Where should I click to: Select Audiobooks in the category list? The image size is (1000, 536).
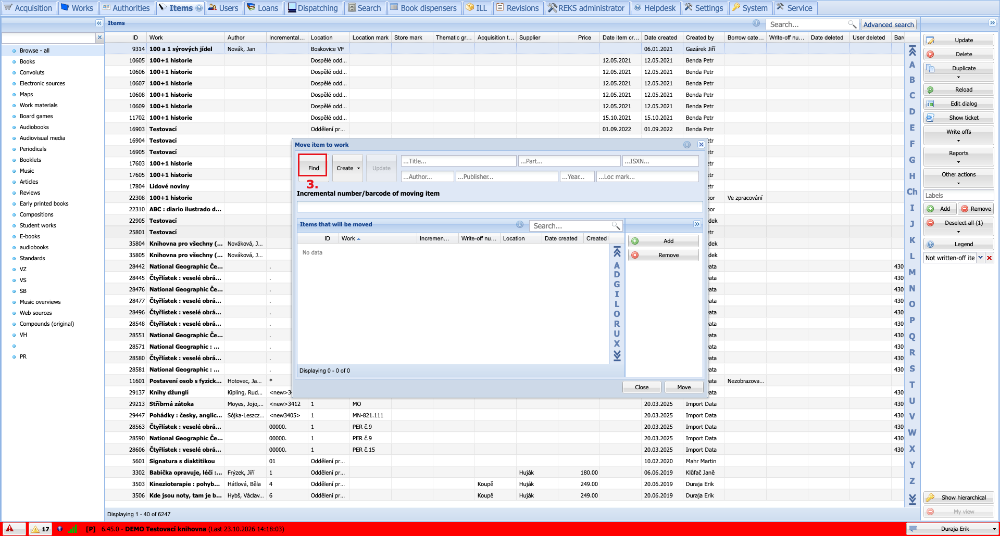(x=34, y=127)
